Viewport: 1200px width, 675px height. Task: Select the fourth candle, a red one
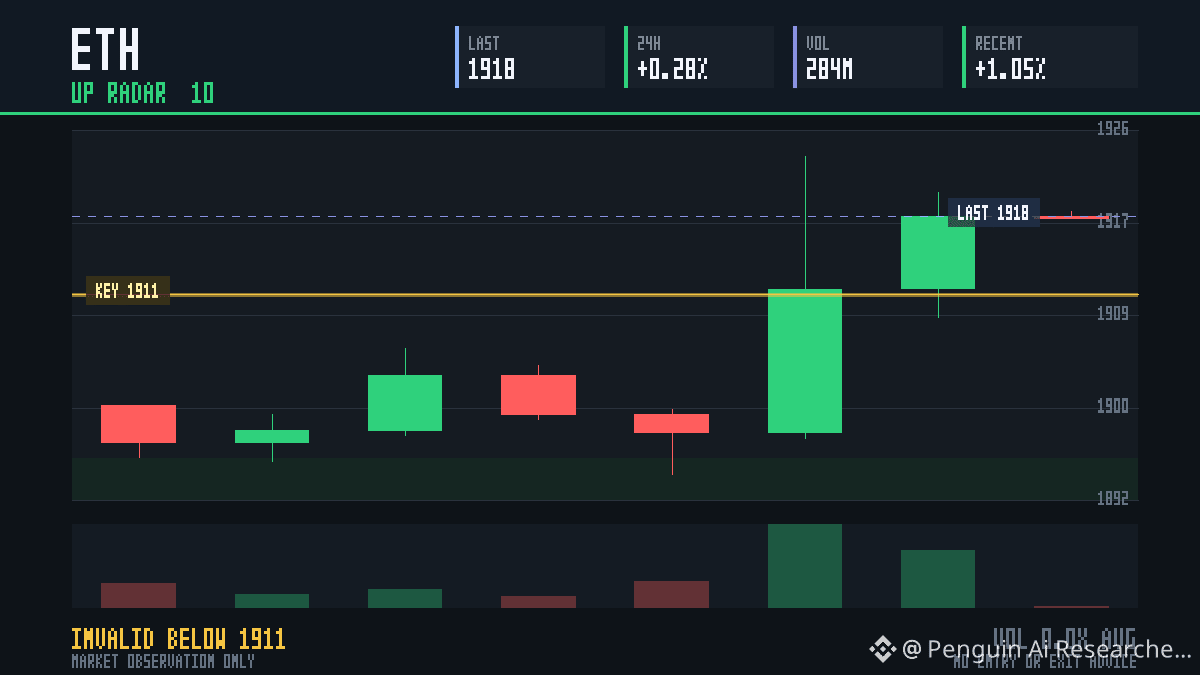coord(538,395)
